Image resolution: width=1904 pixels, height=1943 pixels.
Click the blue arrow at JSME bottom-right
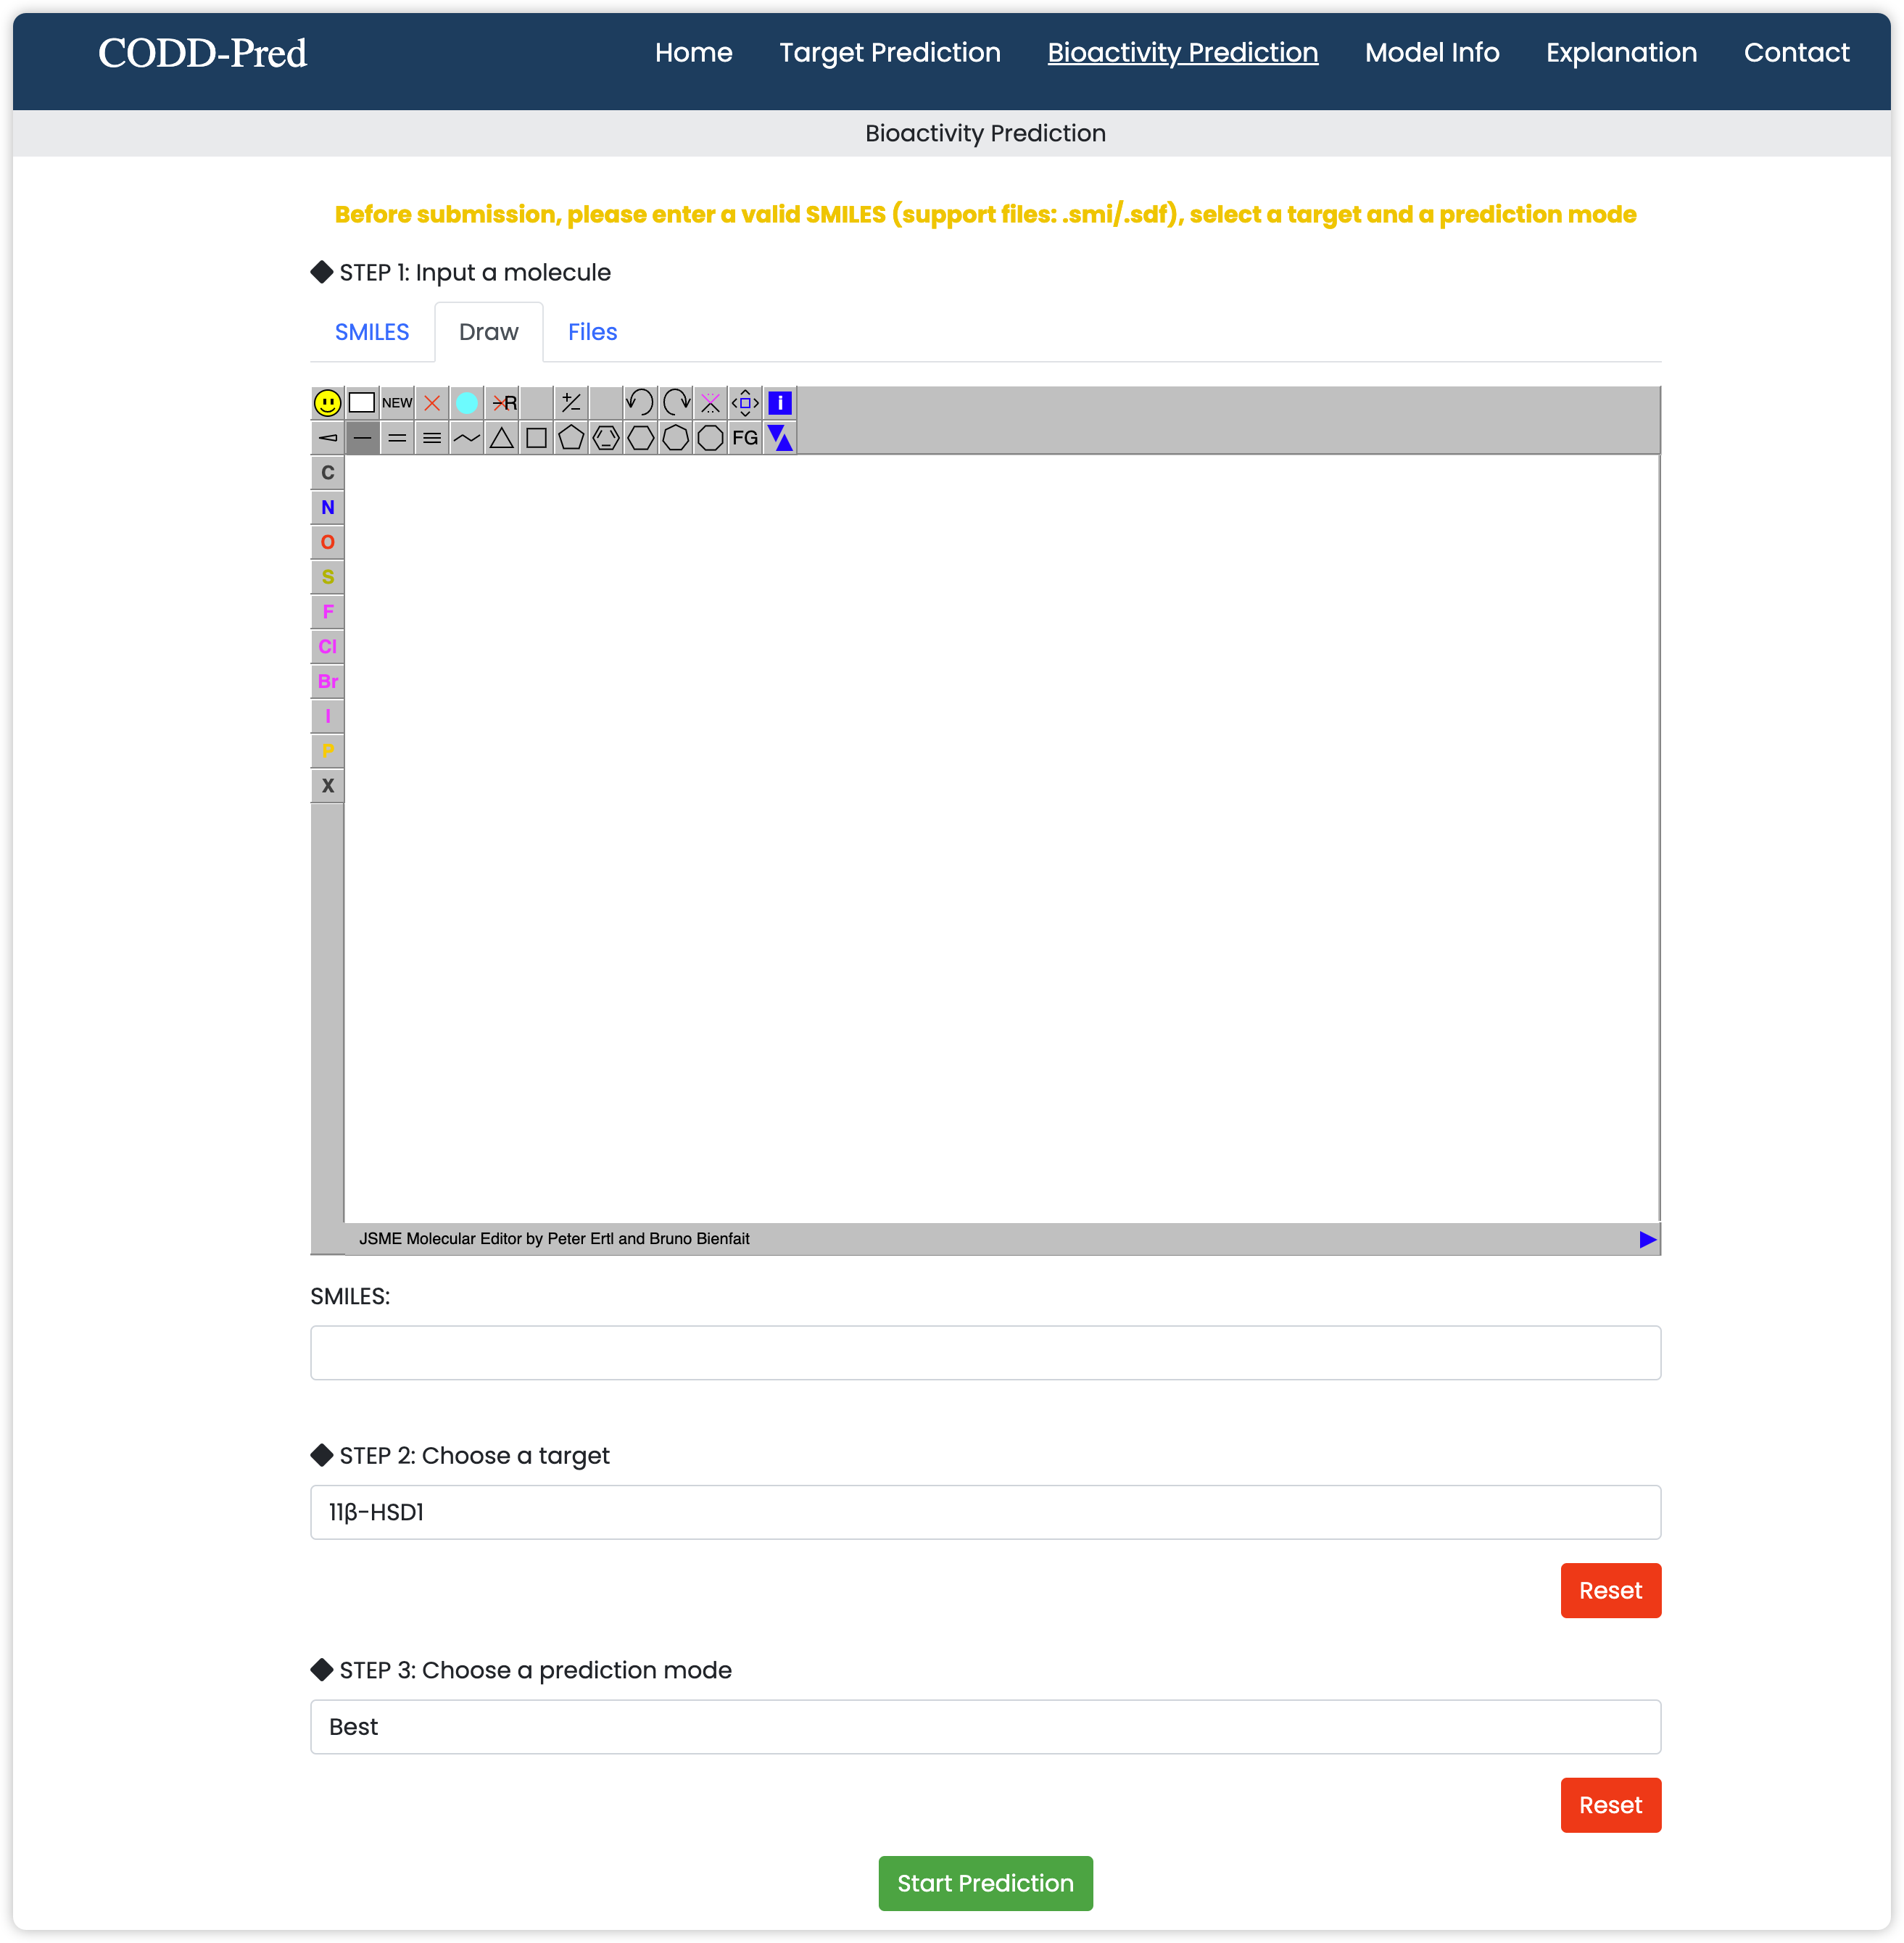(1647, 1239)
